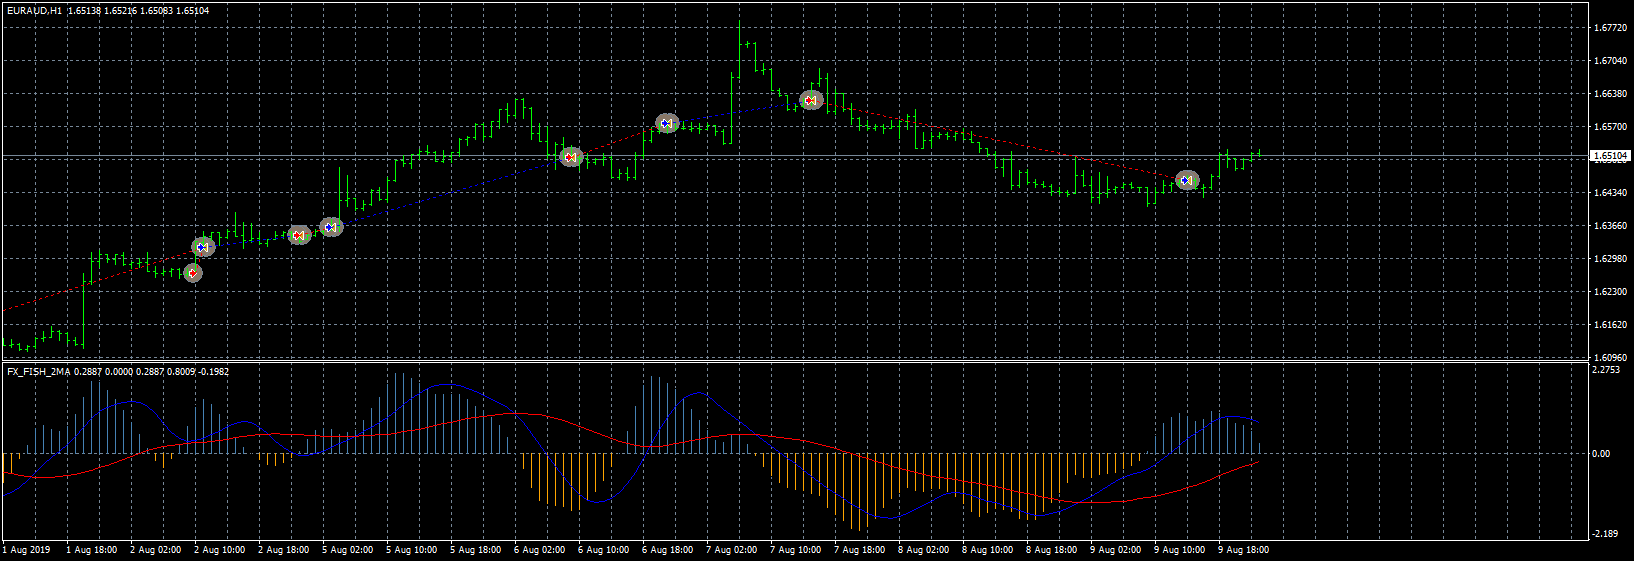Click red trade arrow near 7 Aug 10:00
The width and height of the screenshot is (1634, 561).
tap(811, 100)
